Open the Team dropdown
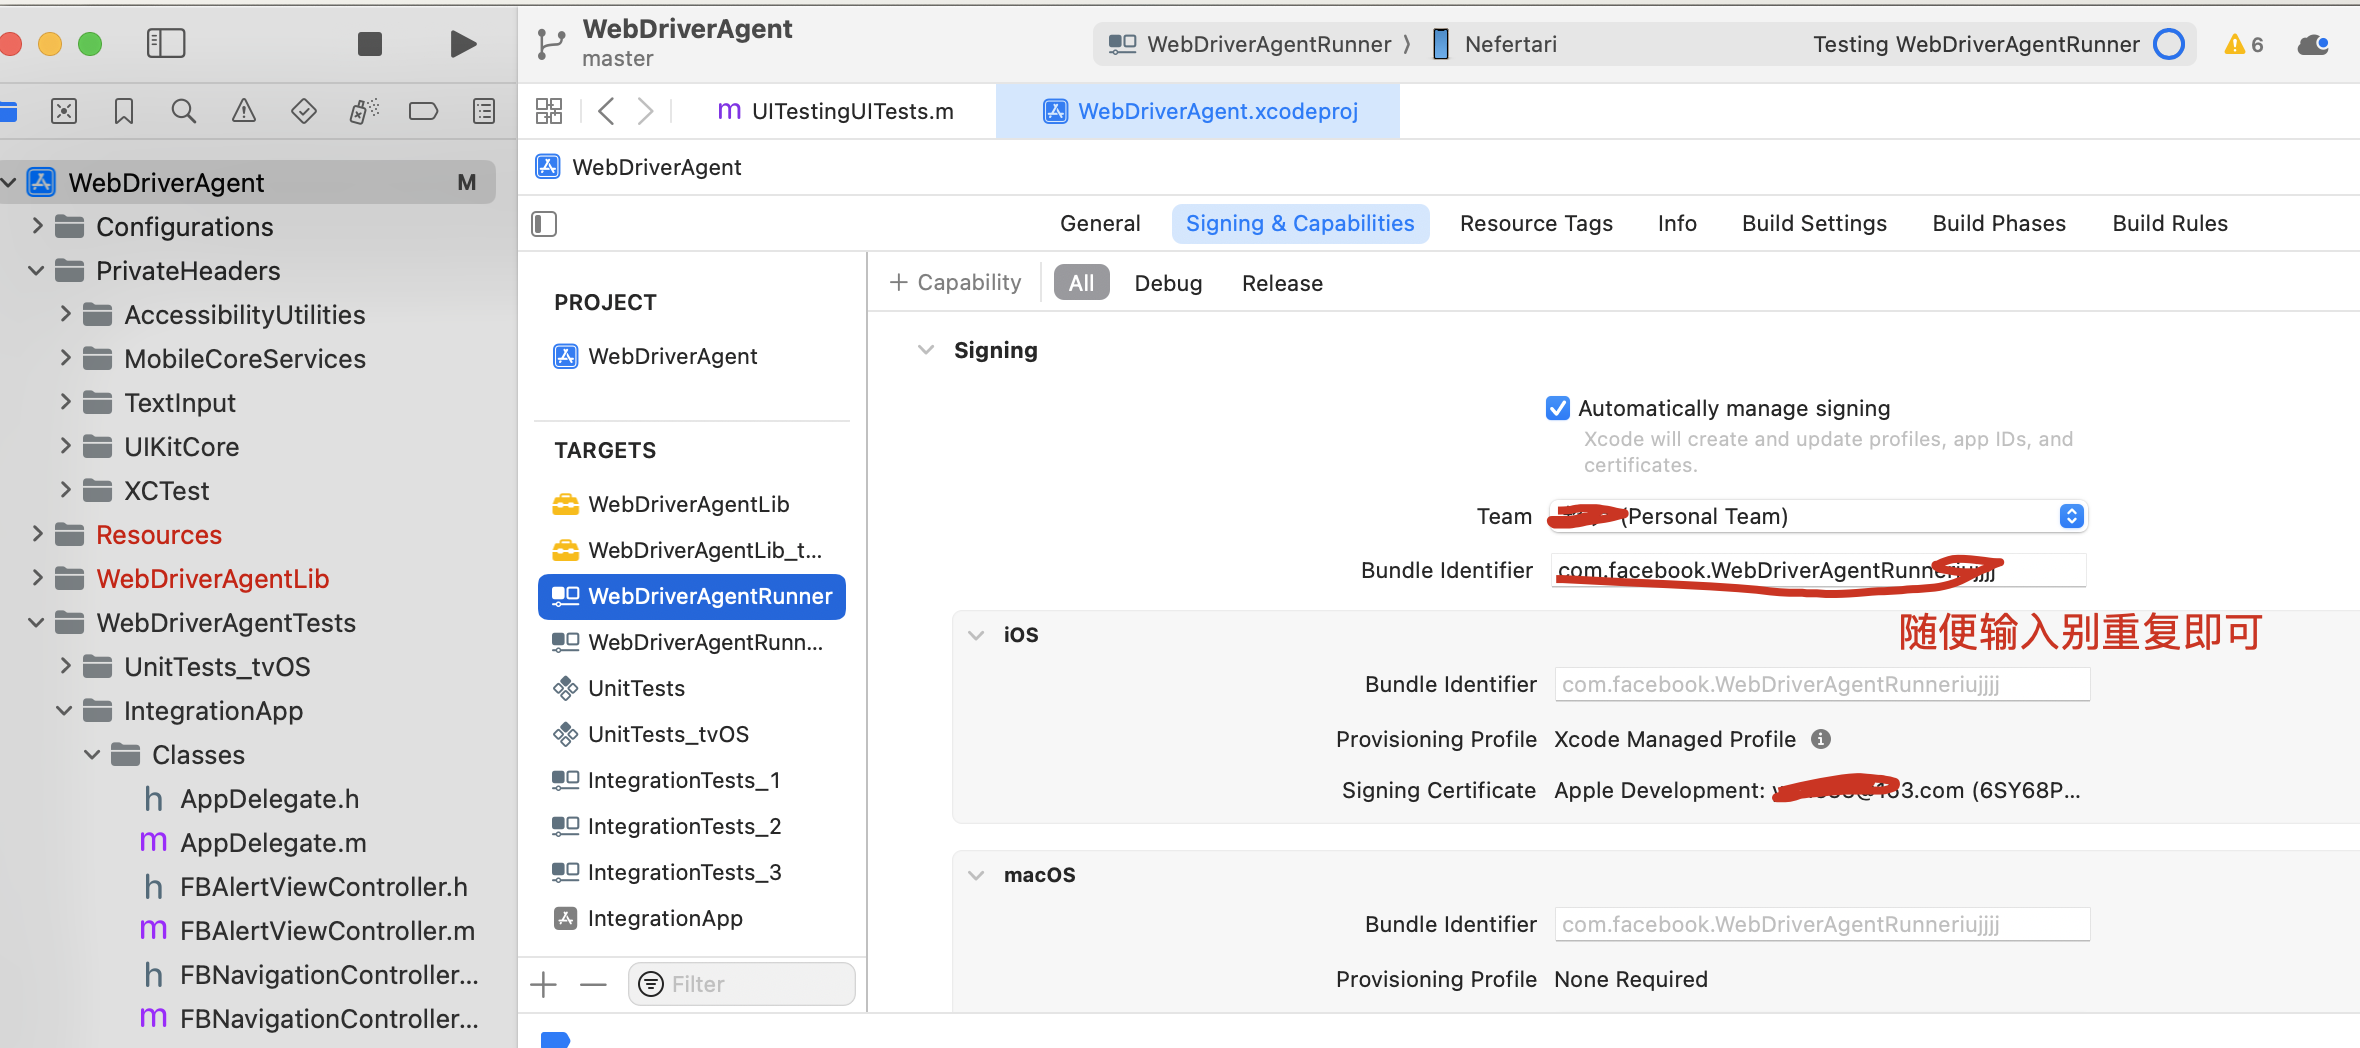Viewport: 2360px width, 1048px height. pos(1818,516)
